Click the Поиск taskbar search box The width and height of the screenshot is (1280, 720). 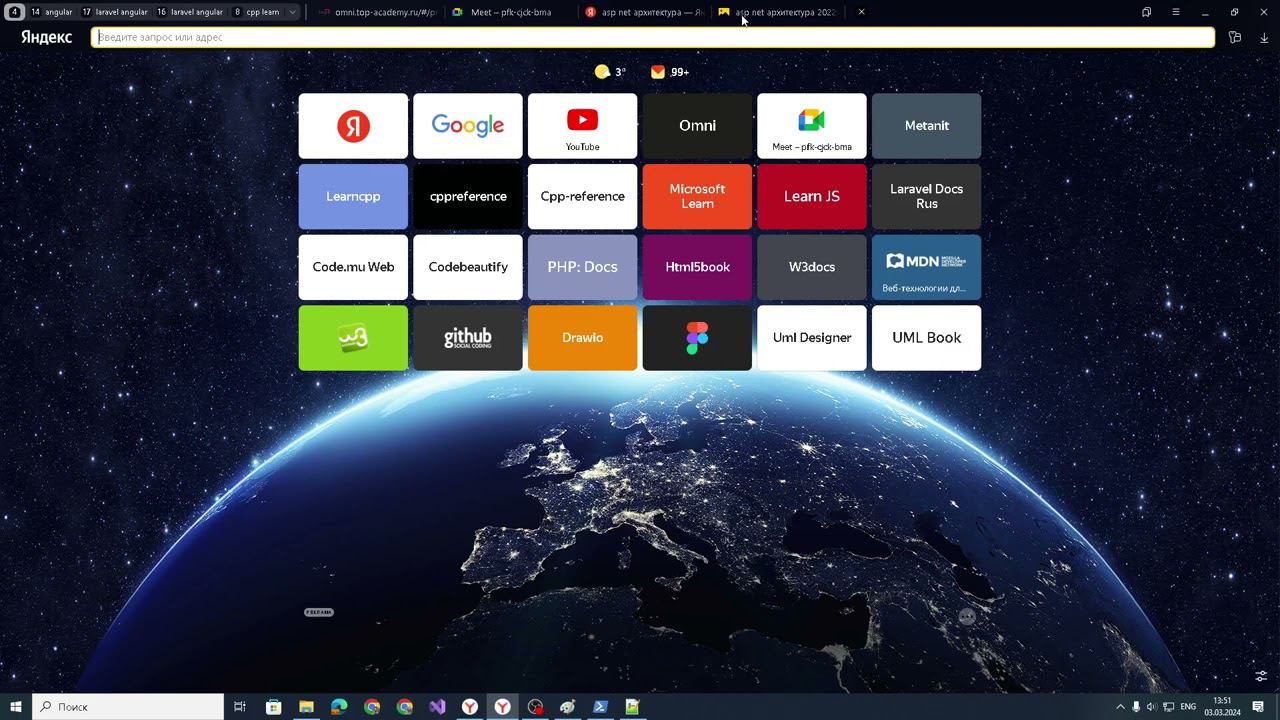(x=128, y=706)
